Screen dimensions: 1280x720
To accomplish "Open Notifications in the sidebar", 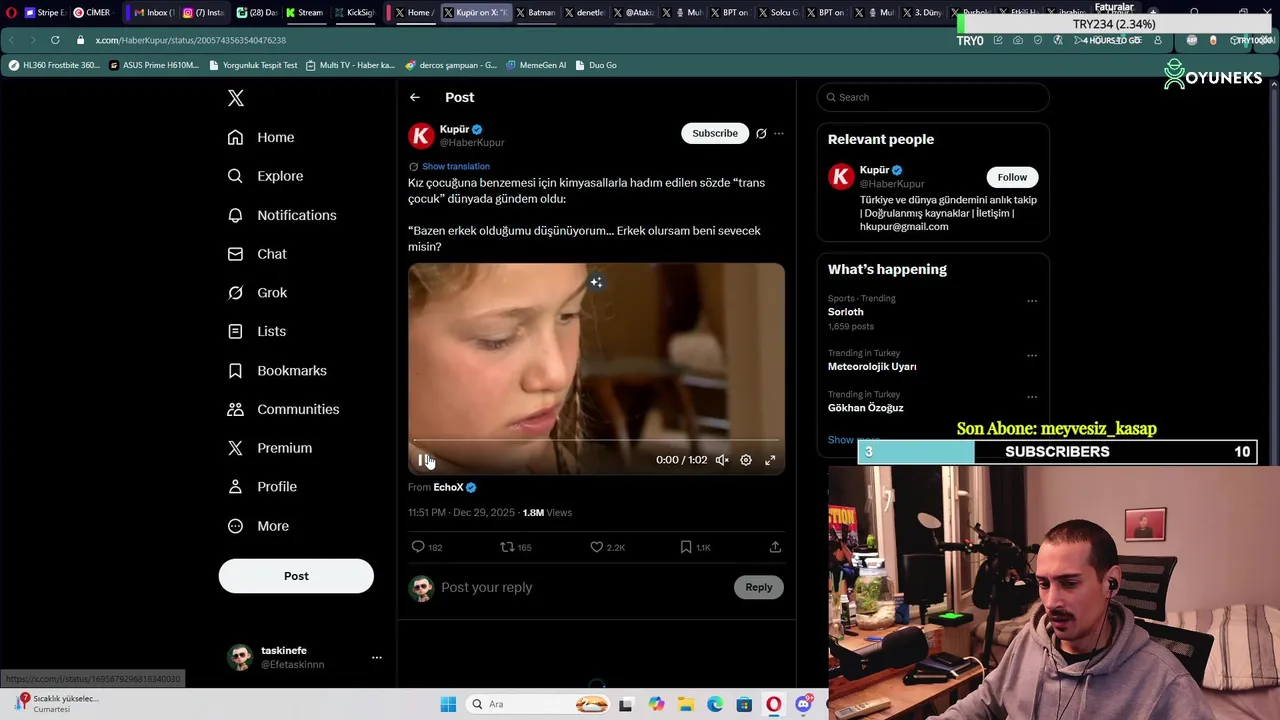I will [282, 215].
